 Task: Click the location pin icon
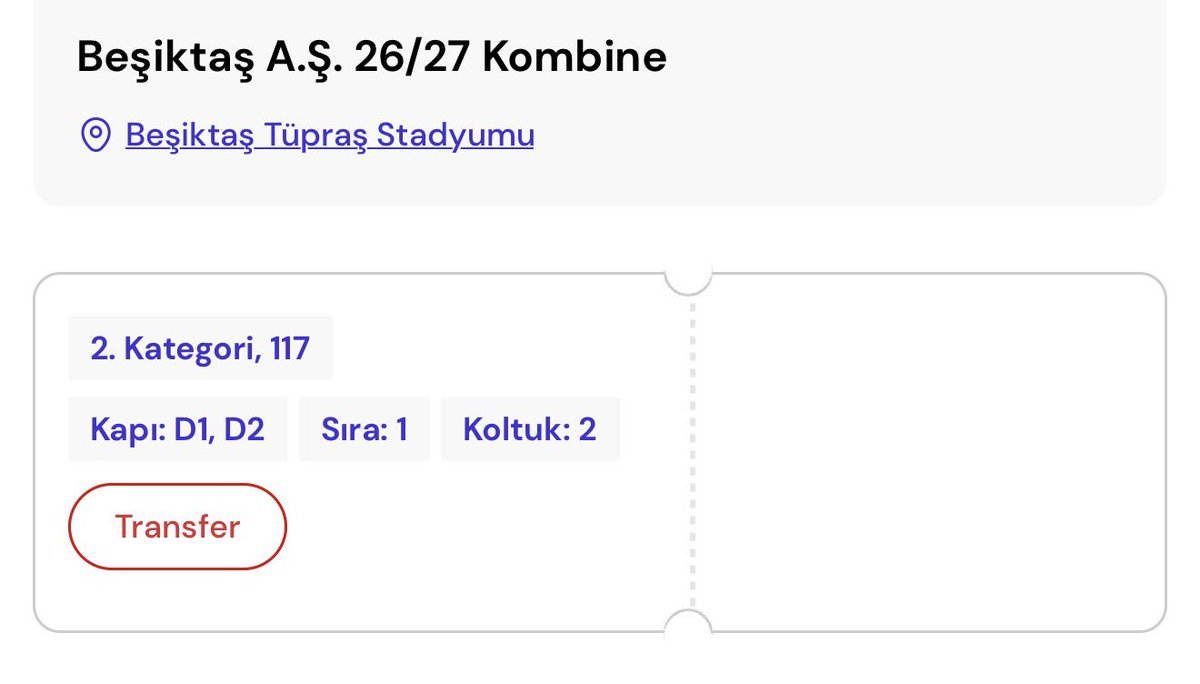tap(95, 135)
